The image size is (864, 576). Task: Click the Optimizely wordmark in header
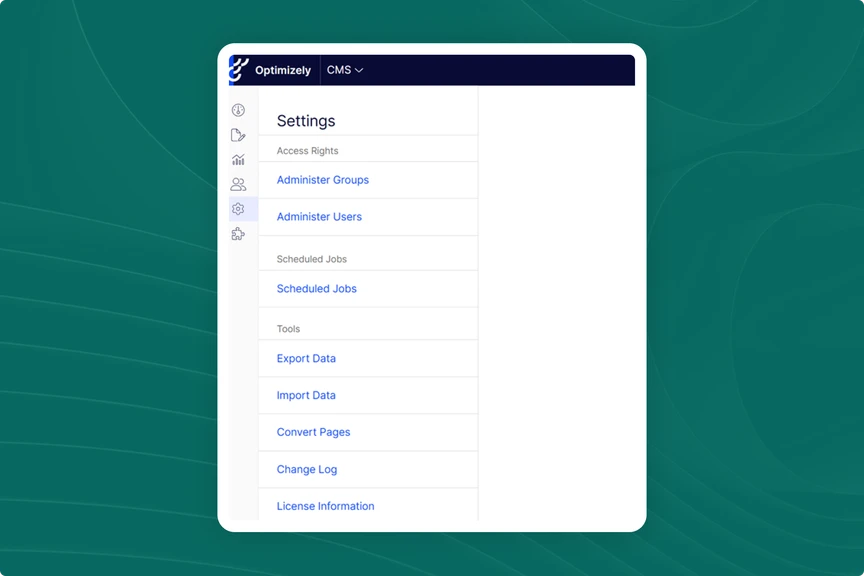[283, 71]
